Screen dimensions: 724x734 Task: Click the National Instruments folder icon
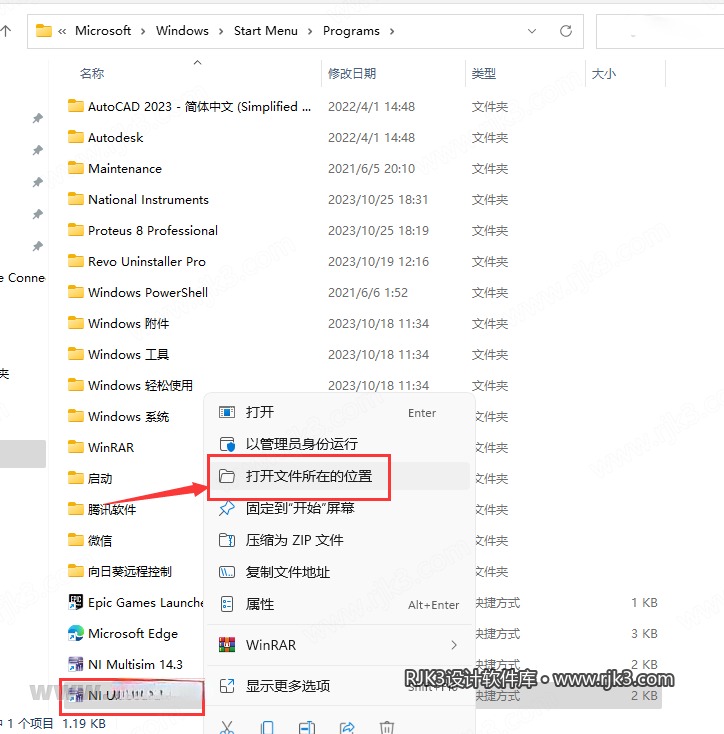pos(76,199)
